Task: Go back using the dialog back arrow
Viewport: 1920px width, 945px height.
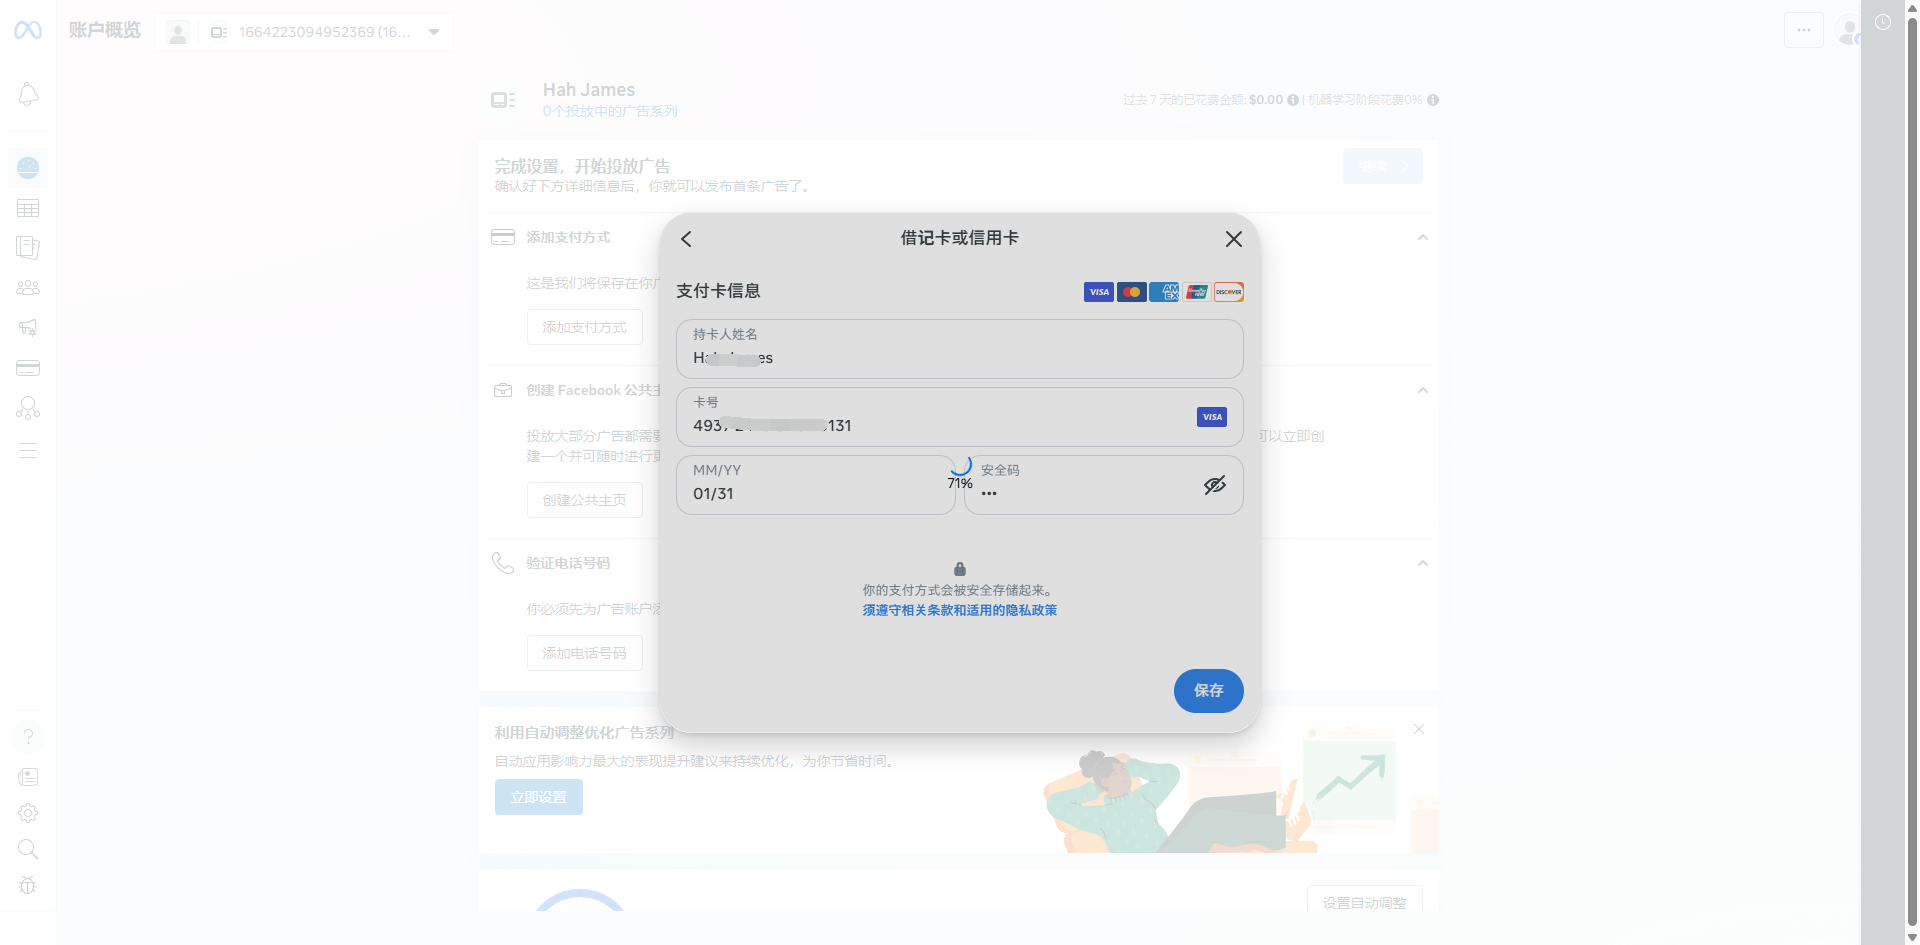Action: click(686, 239)
